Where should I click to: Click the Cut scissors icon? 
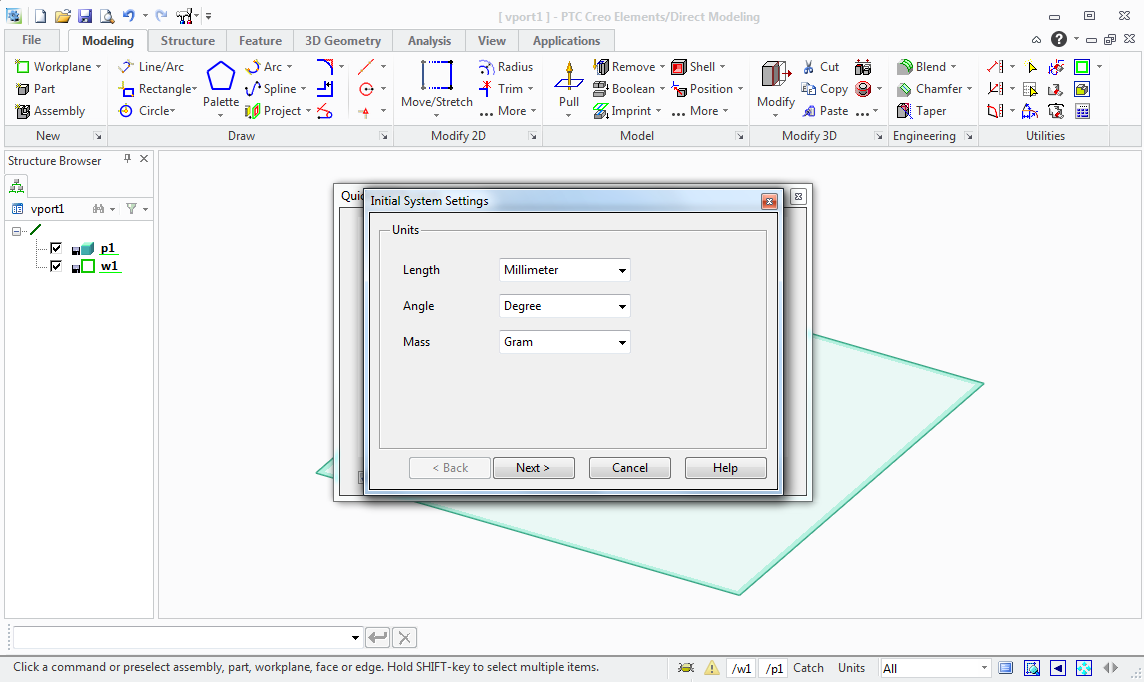pyautogui.click(x=808, y=67)
